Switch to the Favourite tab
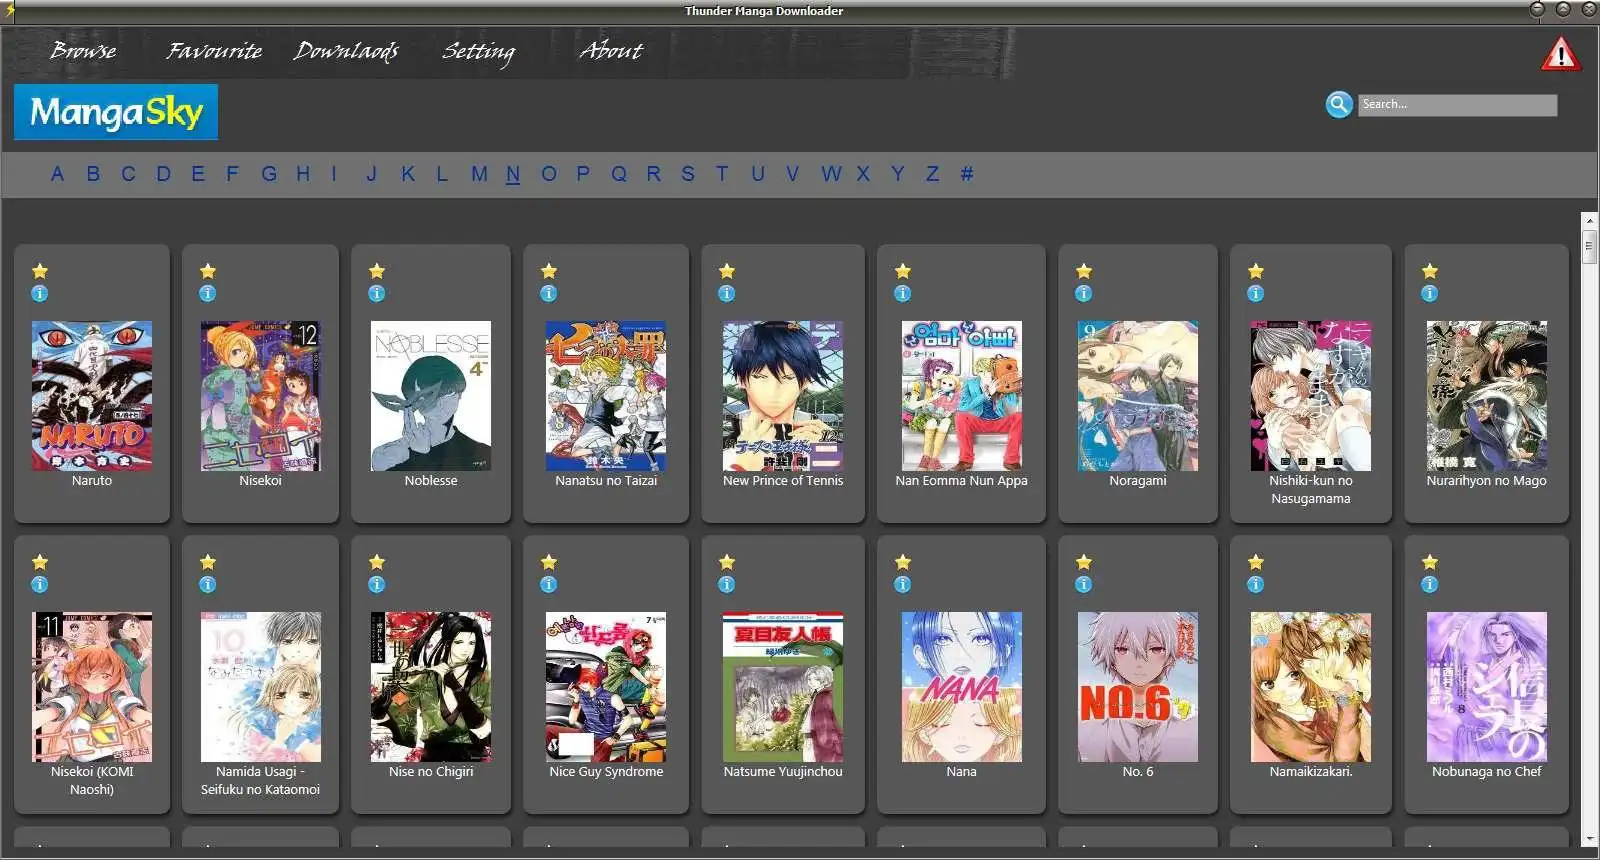 pos(214,50)
